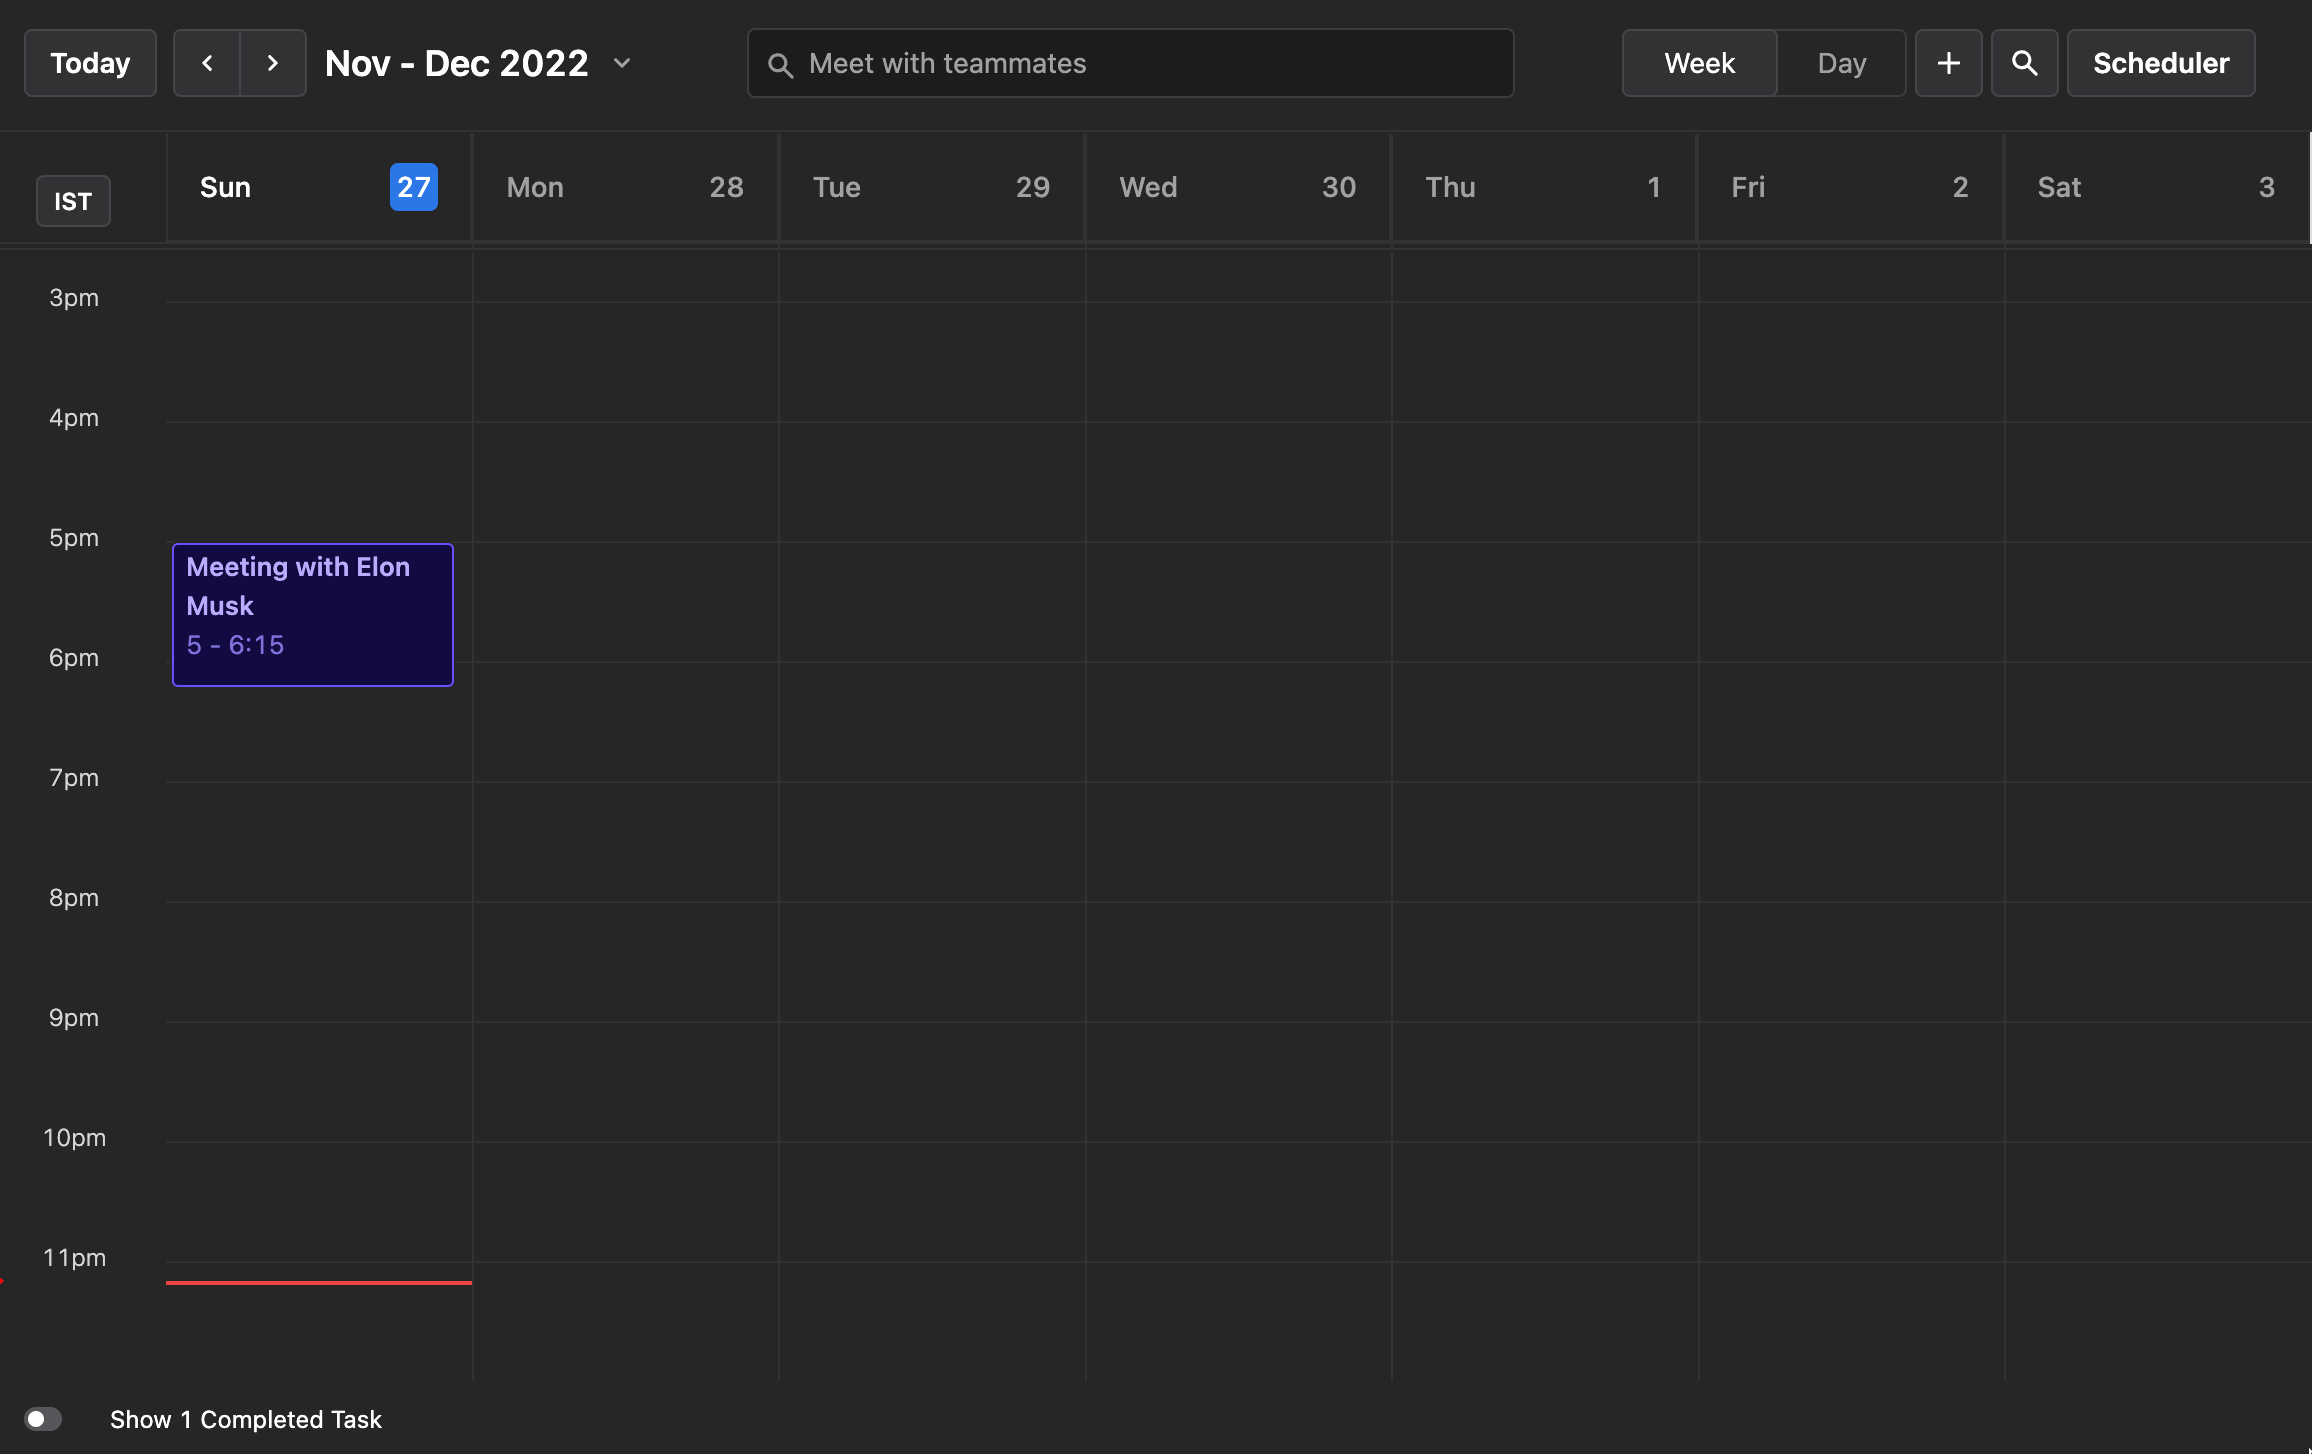This screenshot has height=1454, width=2312.
Task: Select today's date number 27 under Sun
Action: pos(413,186)
